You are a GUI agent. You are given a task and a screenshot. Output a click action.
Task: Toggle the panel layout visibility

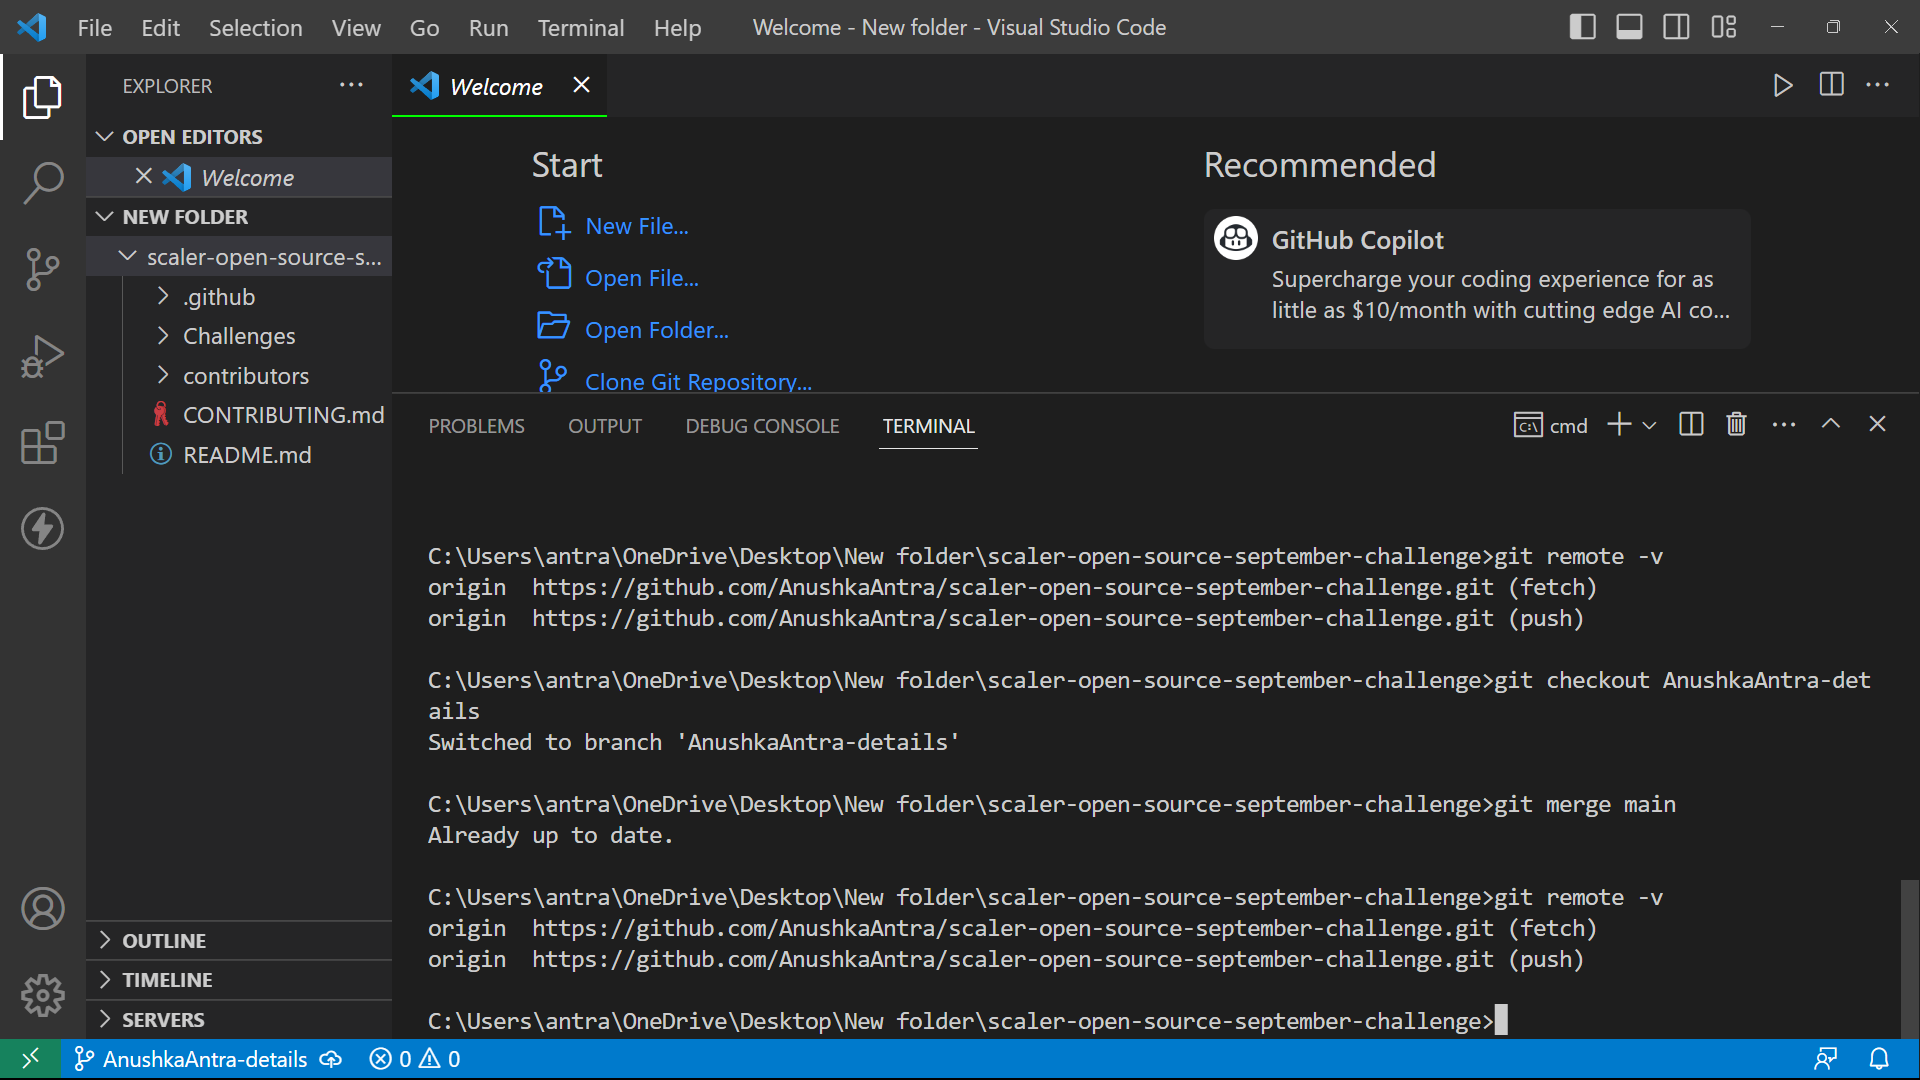[x=1629, y=27]
